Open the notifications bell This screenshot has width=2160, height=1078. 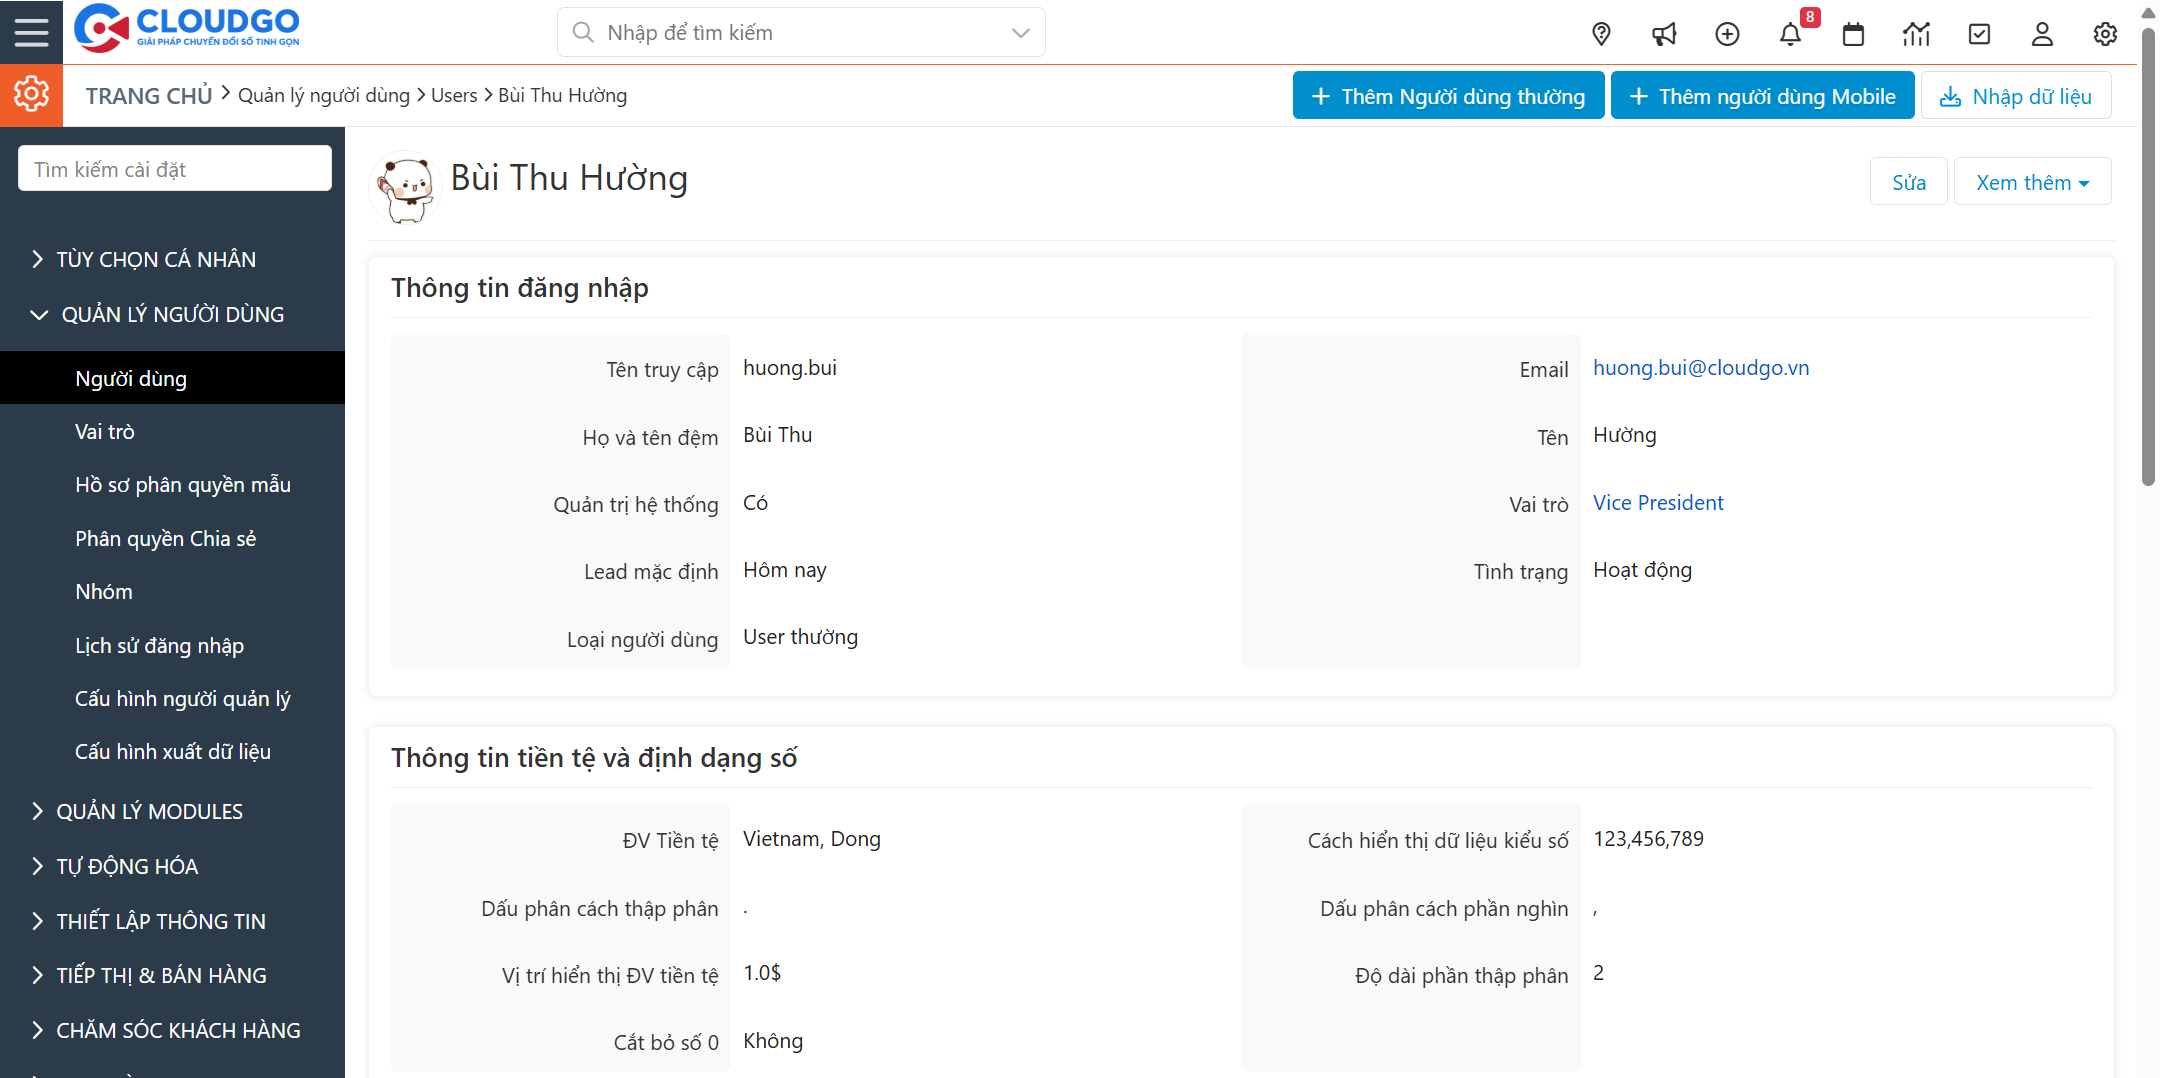coord(1790,34)
